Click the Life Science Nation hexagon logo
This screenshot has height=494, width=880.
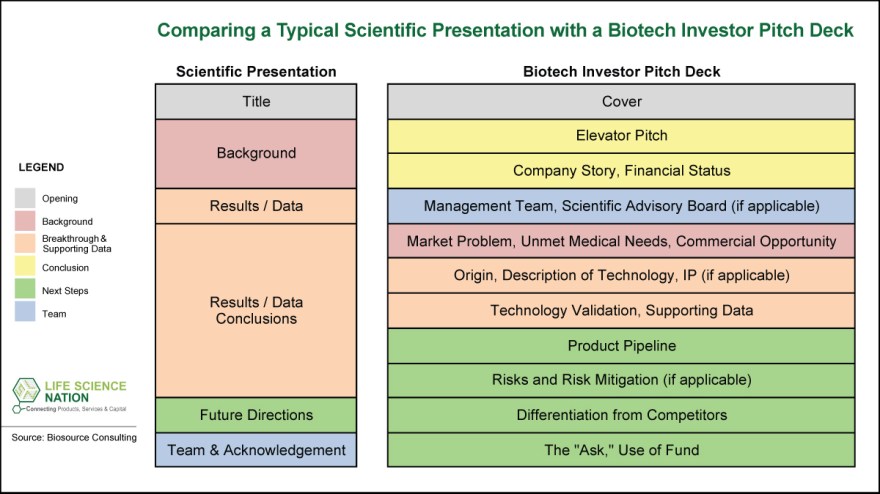pos(28,391)
